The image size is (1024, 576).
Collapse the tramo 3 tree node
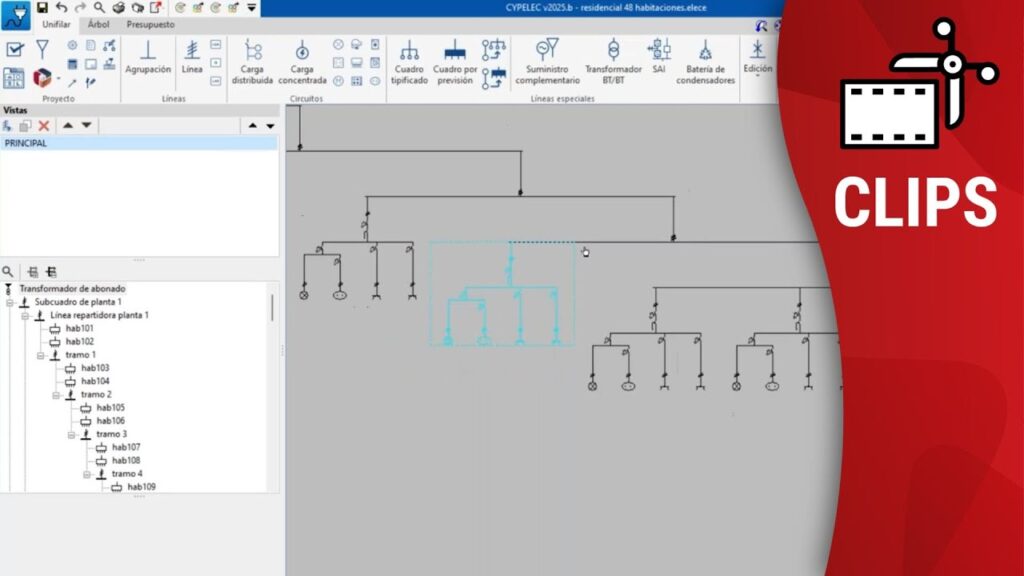point(72,434)
